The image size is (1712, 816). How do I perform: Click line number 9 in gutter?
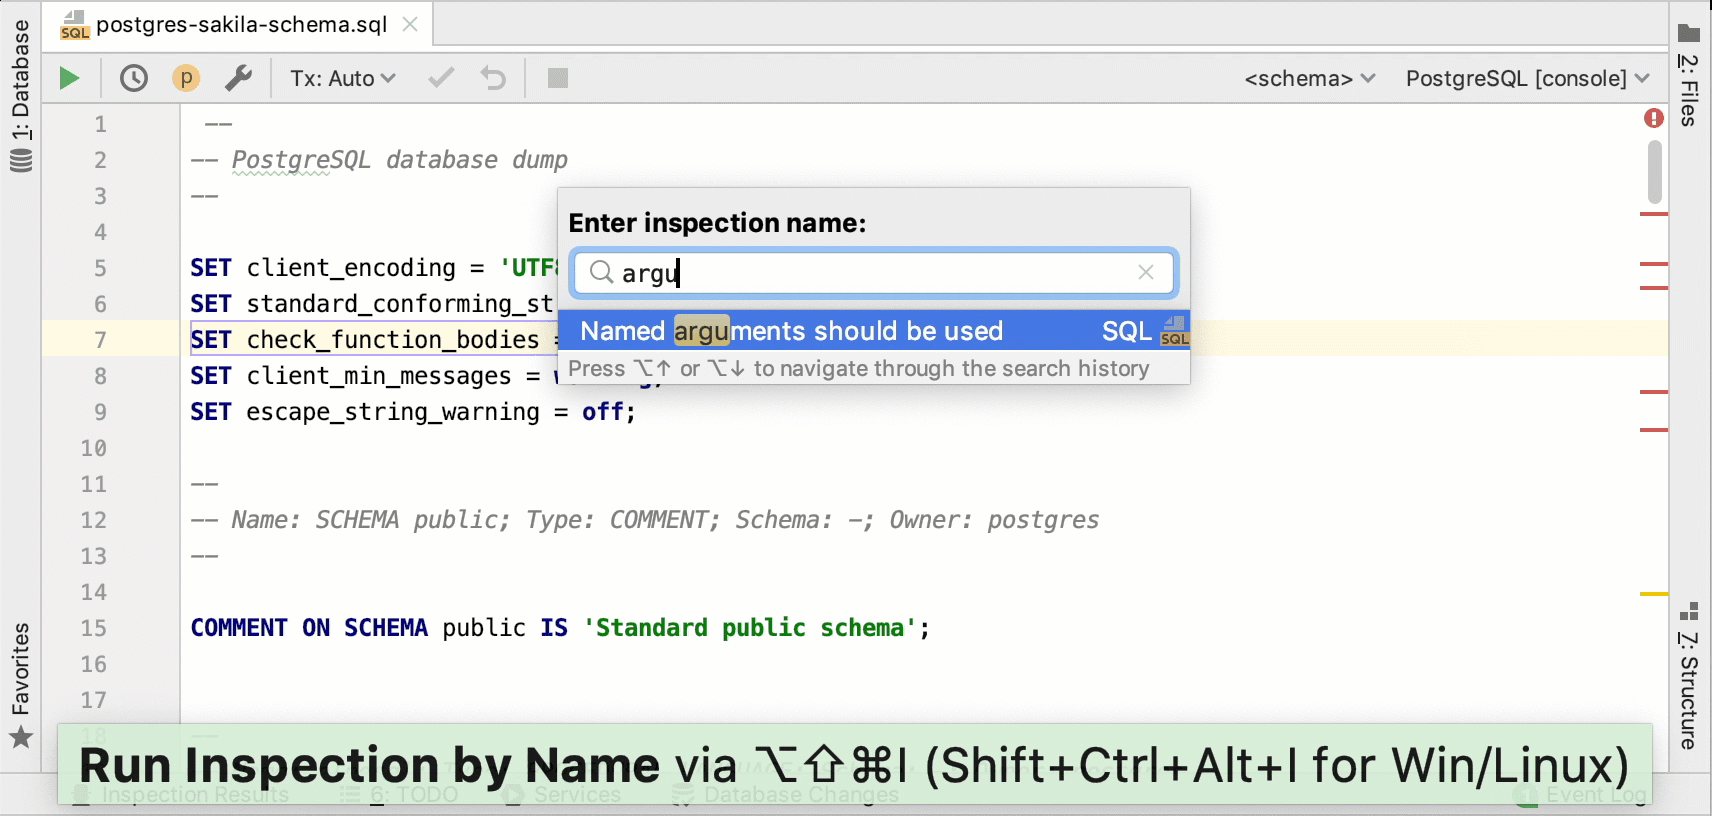coord(100,412)
